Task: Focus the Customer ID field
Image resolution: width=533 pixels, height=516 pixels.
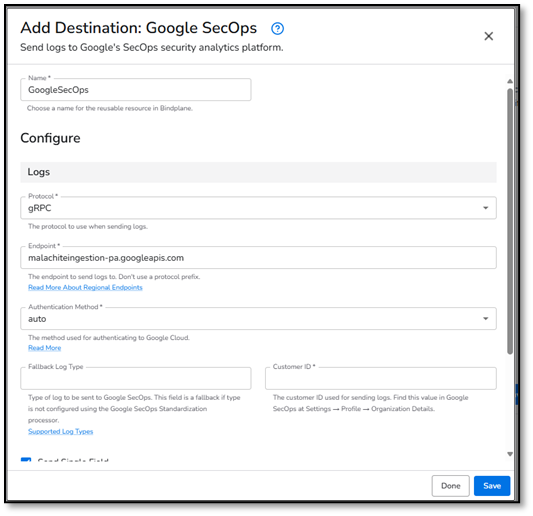Action: pyautogui.click(x=381, y=378)
